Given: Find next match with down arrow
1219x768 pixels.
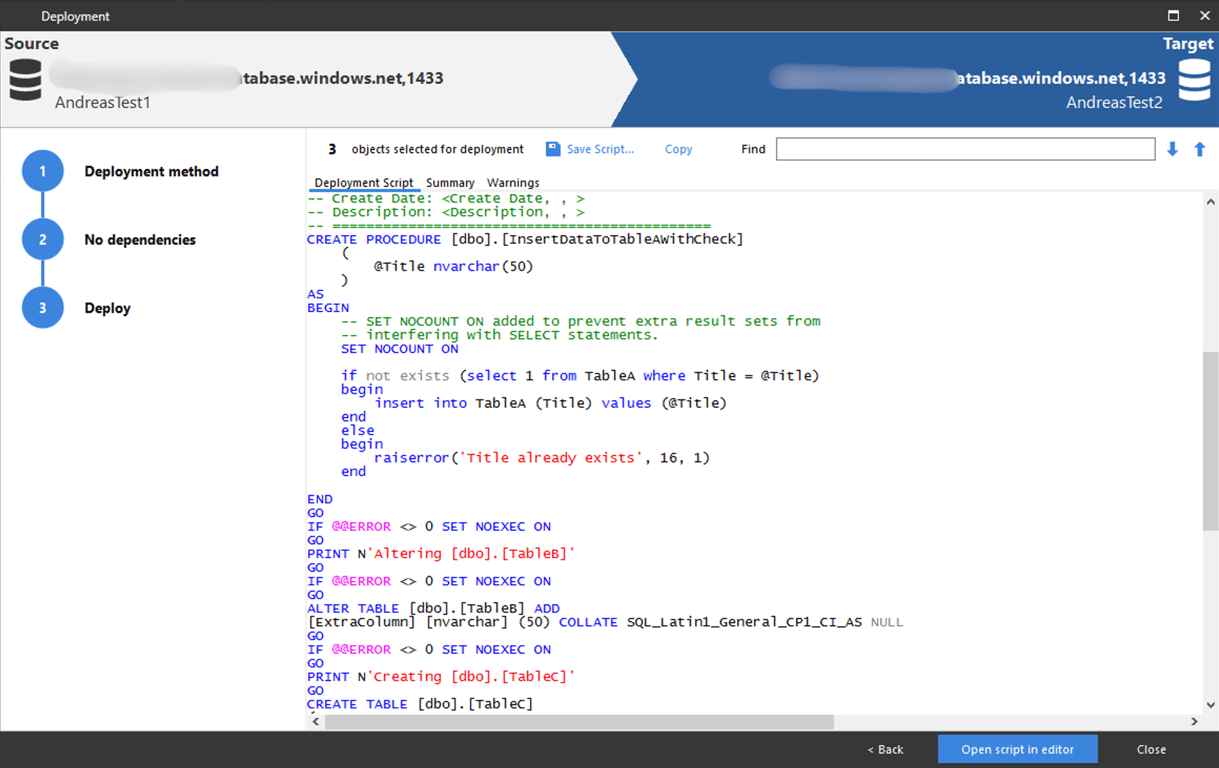Looking at the screenshot, I should 1173,149.
